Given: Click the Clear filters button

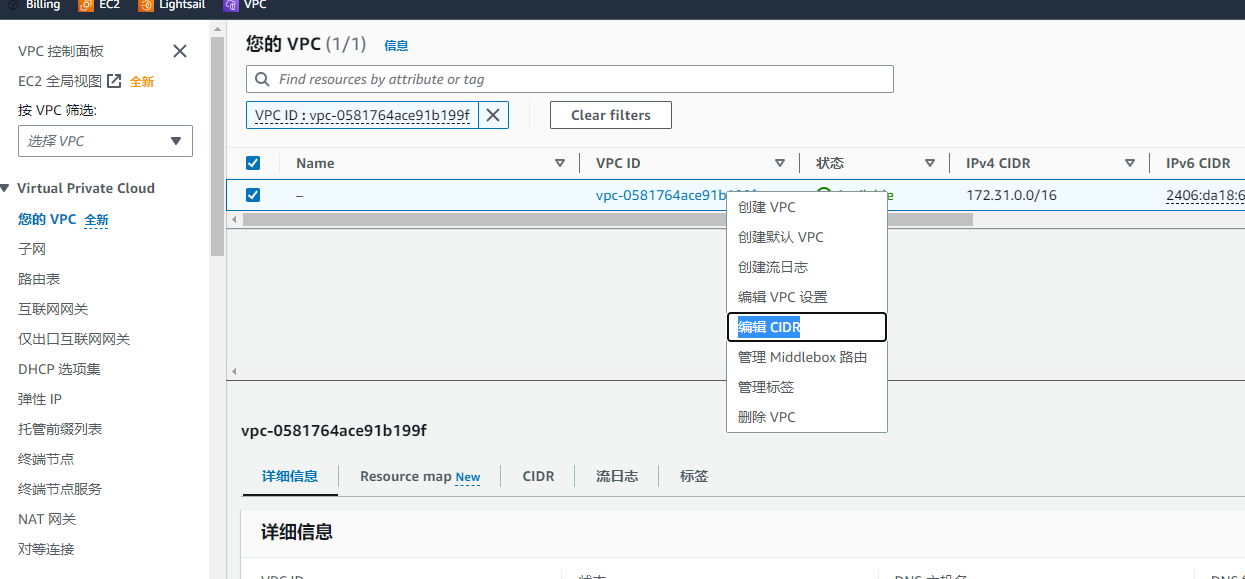Looking at the screenshot, I should (x=610, y=115).
